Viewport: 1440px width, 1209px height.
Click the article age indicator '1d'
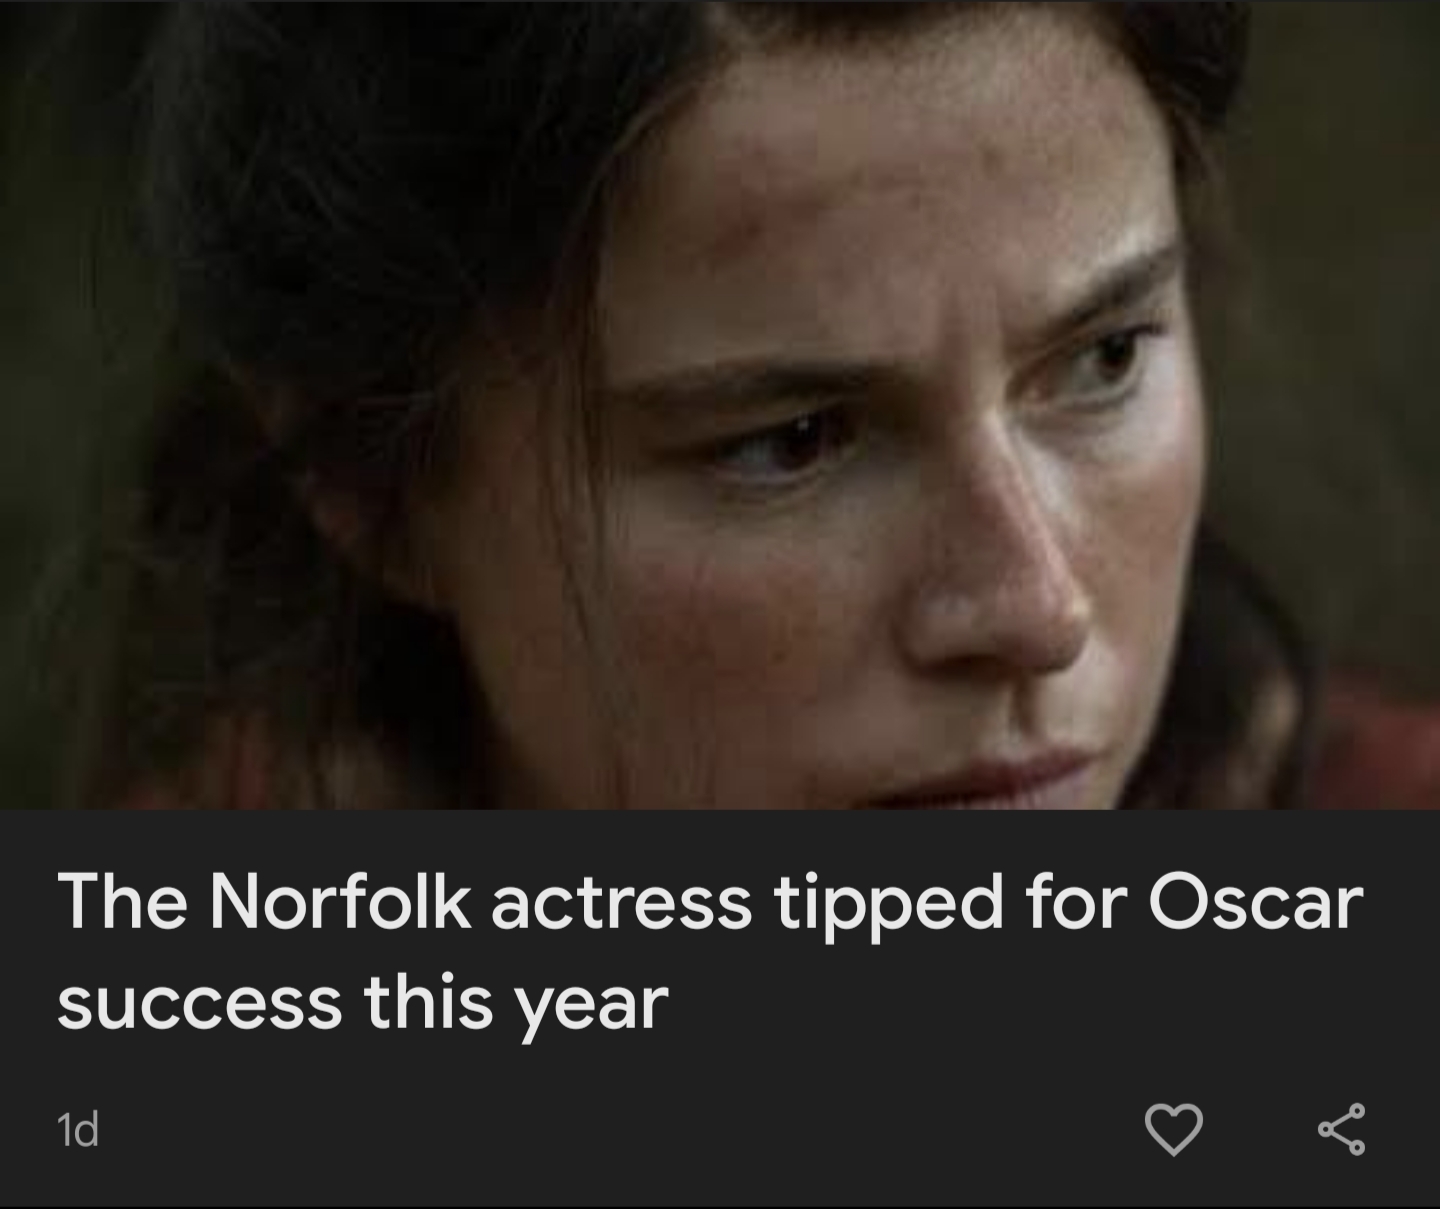(79, 1130)
